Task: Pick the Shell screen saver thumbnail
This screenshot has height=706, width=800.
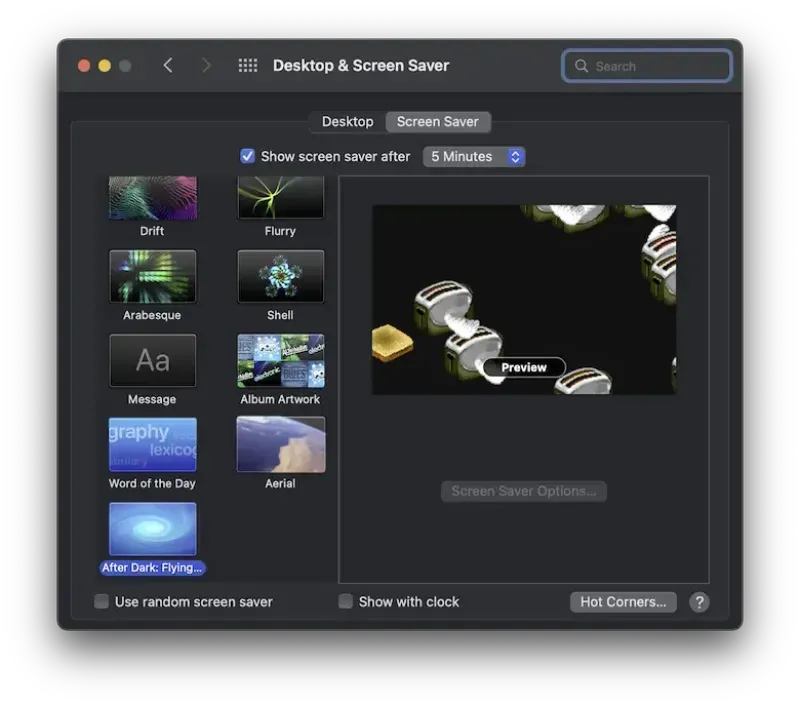Action: (281, 276)
